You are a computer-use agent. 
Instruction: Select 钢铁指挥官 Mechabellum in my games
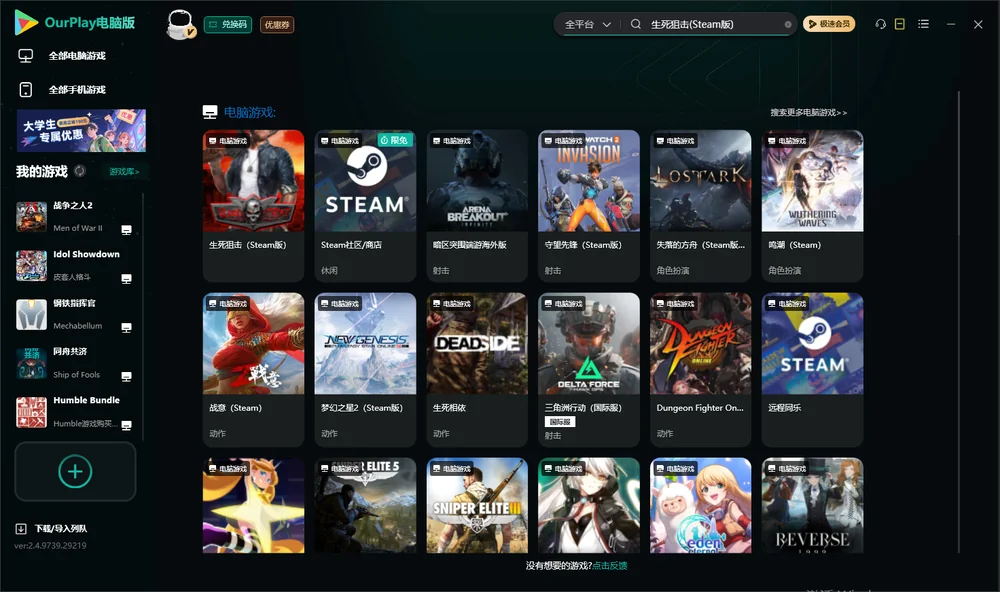[x=75, y=314]
